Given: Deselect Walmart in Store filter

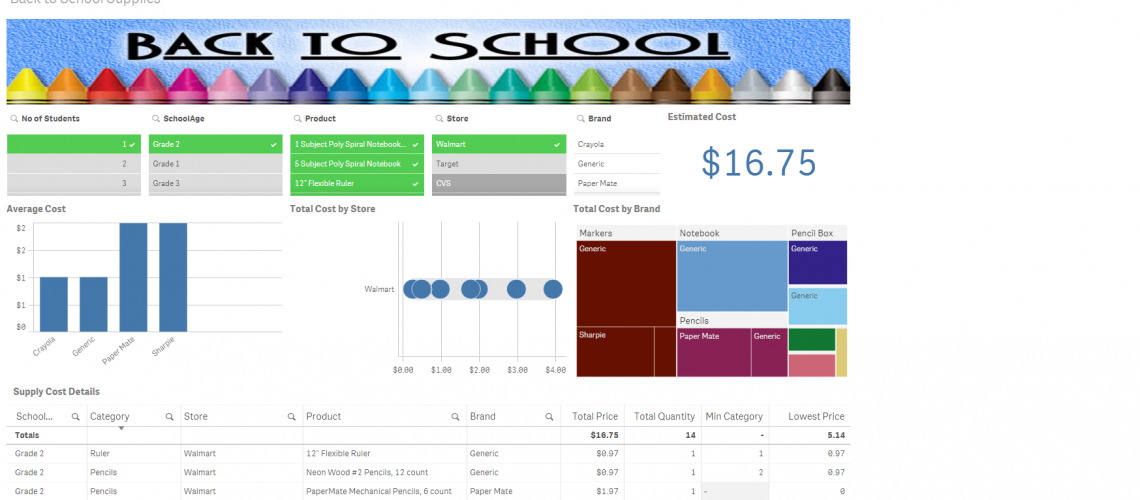Looking at the screenshot, I should tap(499, 144).
